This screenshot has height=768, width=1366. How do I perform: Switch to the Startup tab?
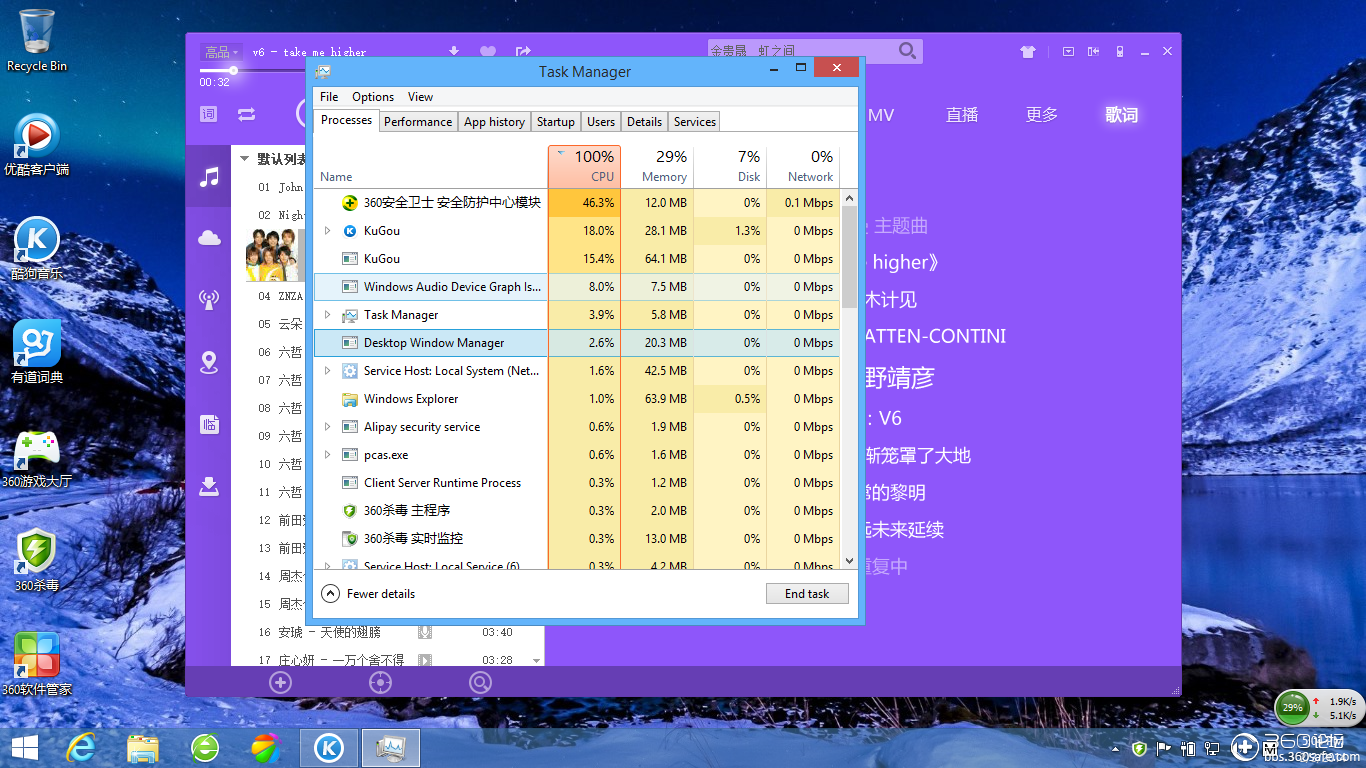coord(555,121)
